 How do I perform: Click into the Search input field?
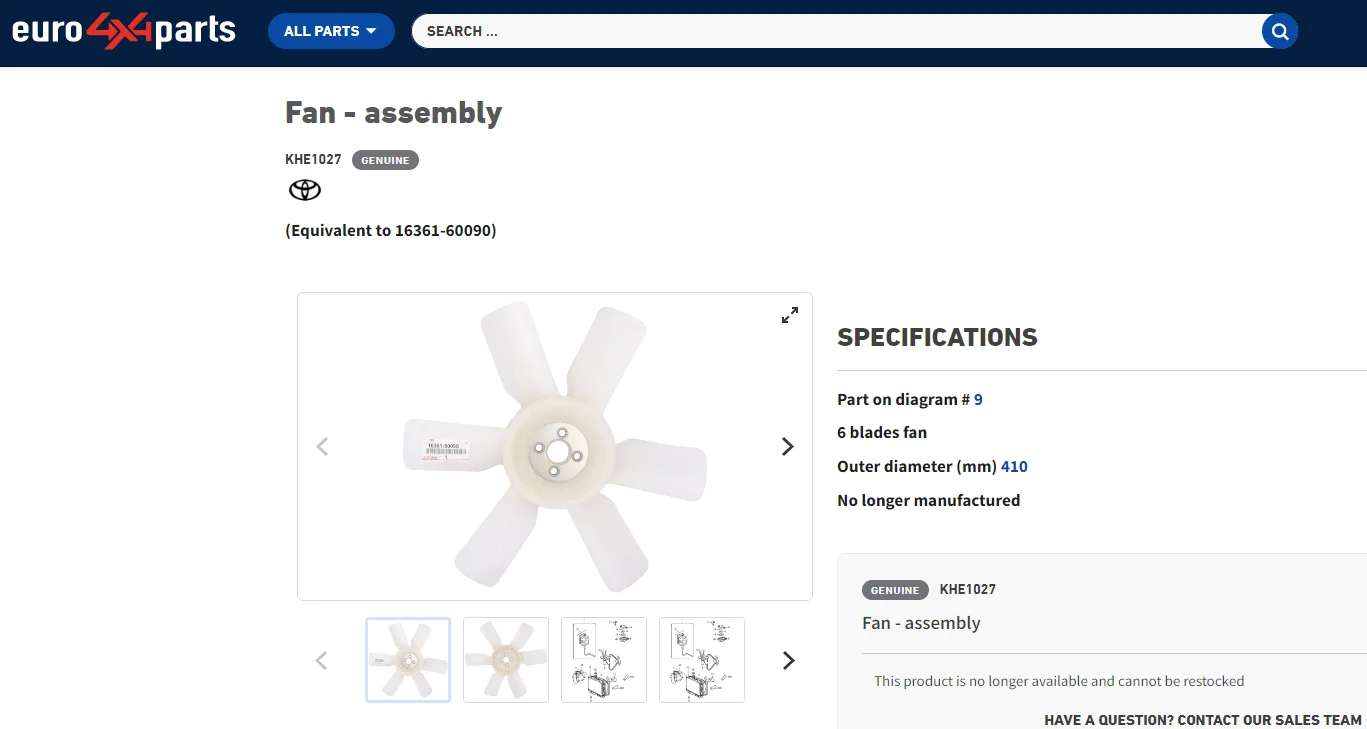click(837, 31)
